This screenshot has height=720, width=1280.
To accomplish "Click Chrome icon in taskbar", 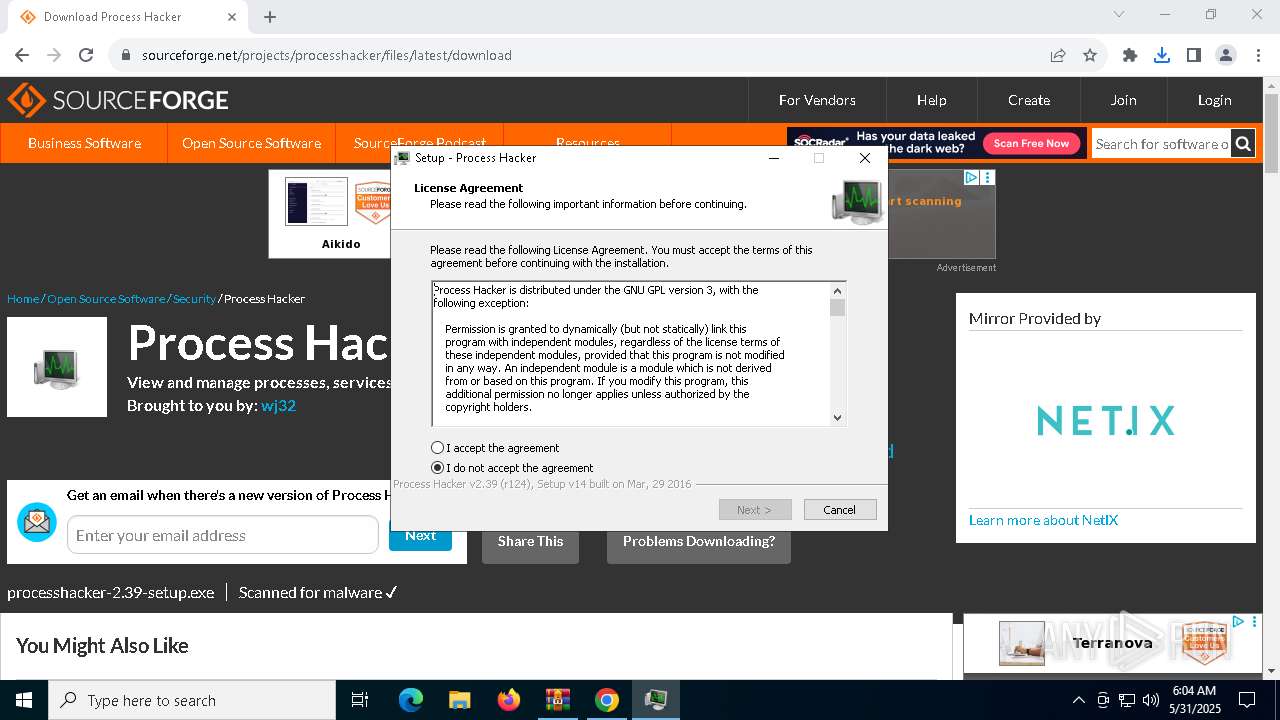I will coord(607,700).
